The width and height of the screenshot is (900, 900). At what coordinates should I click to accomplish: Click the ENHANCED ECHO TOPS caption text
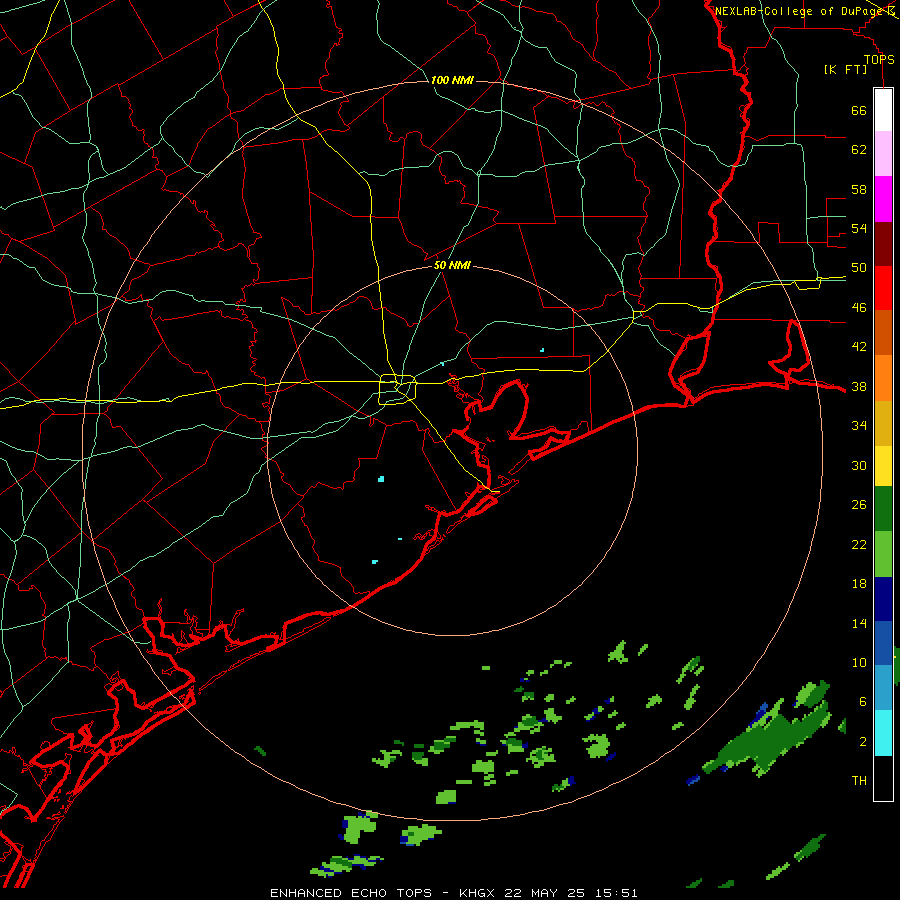click(351, 893)
